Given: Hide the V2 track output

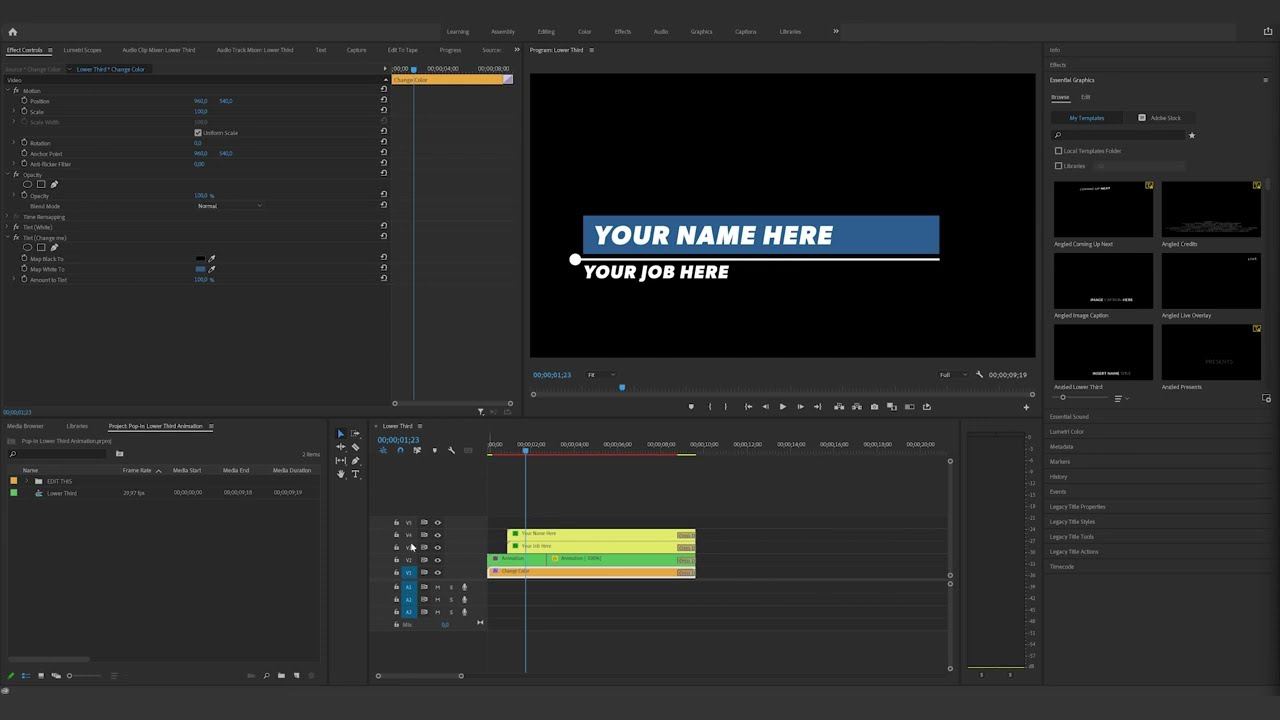Looking at the screenshot, I should tap(437, 560).
